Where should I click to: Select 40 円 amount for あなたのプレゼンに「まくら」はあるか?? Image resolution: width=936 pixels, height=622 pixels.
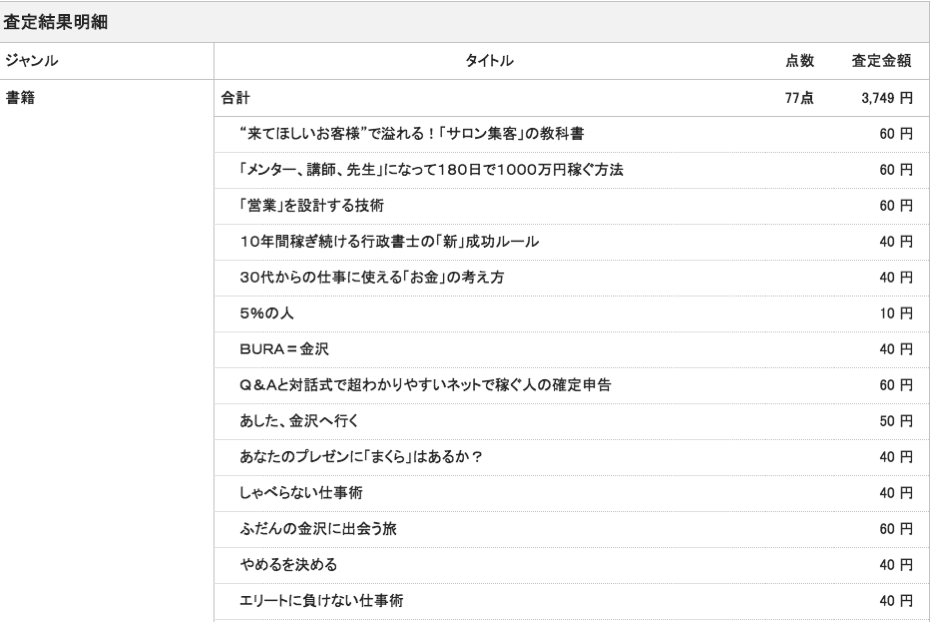896,457
